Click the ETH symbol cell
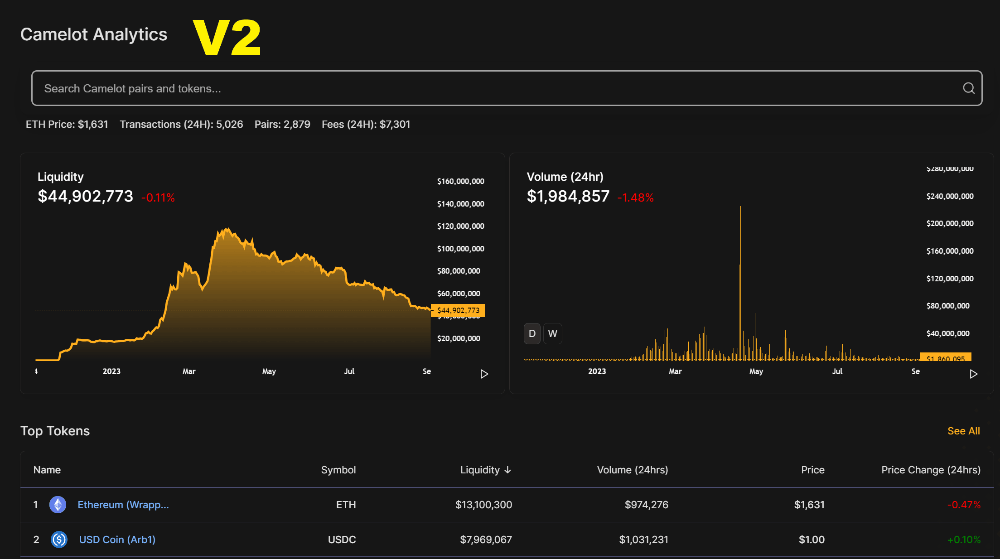Viewport: 1000px width, 559px height. (346, 505)
